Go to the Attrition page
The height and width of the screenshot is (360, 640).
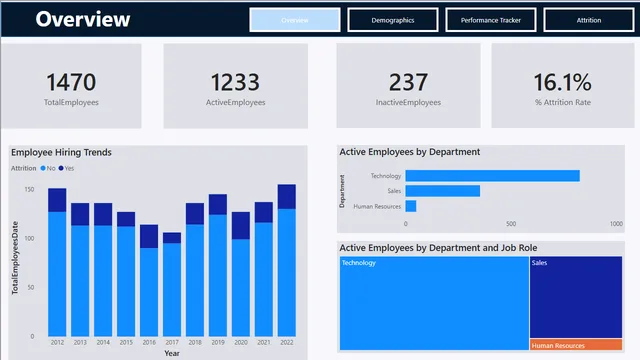coord(589,20)
